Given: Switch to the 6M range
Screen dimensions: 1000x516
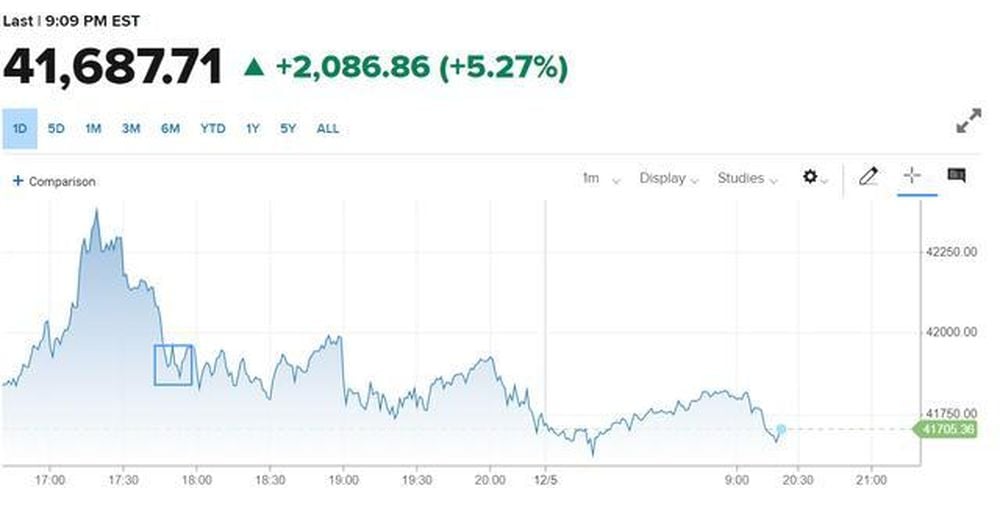Looking at the screenshot, I should point(170,129).
